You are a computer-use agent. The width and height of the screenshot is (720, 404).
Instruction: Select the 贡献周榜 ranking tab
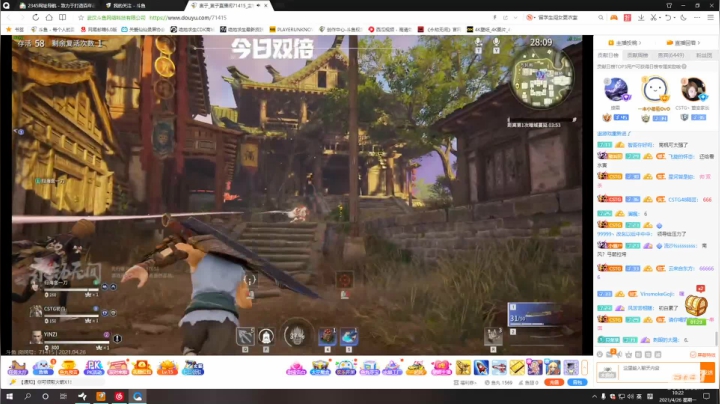637,55
